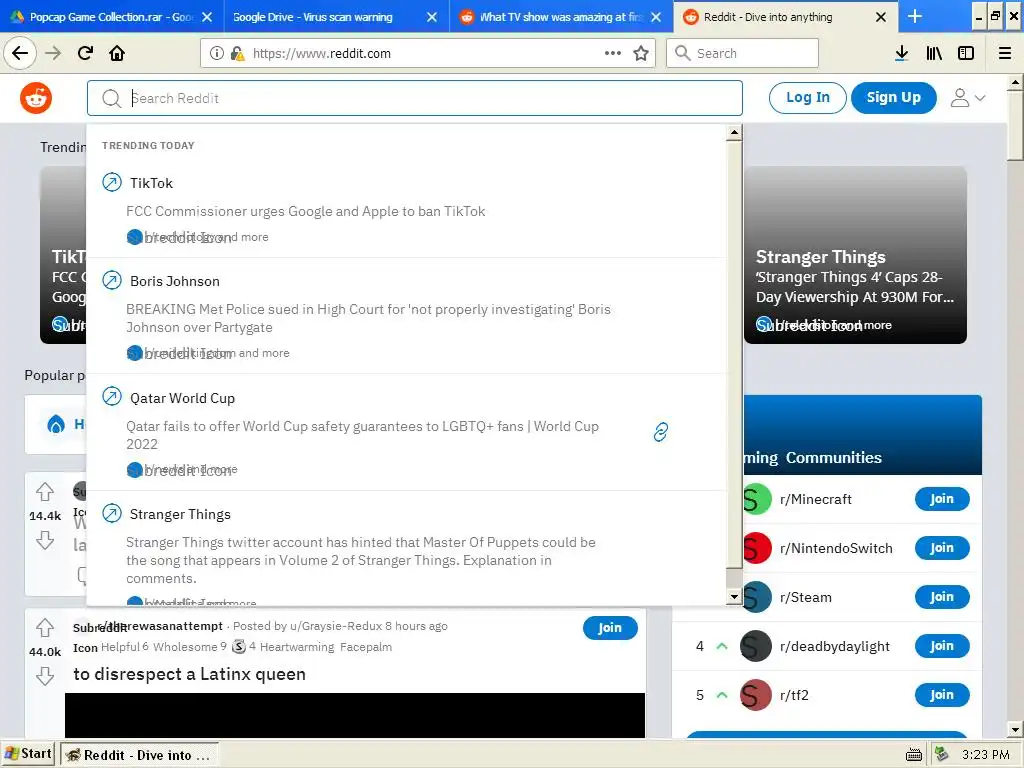
Task: Join the r/Steam community
Action: (942, 598)
